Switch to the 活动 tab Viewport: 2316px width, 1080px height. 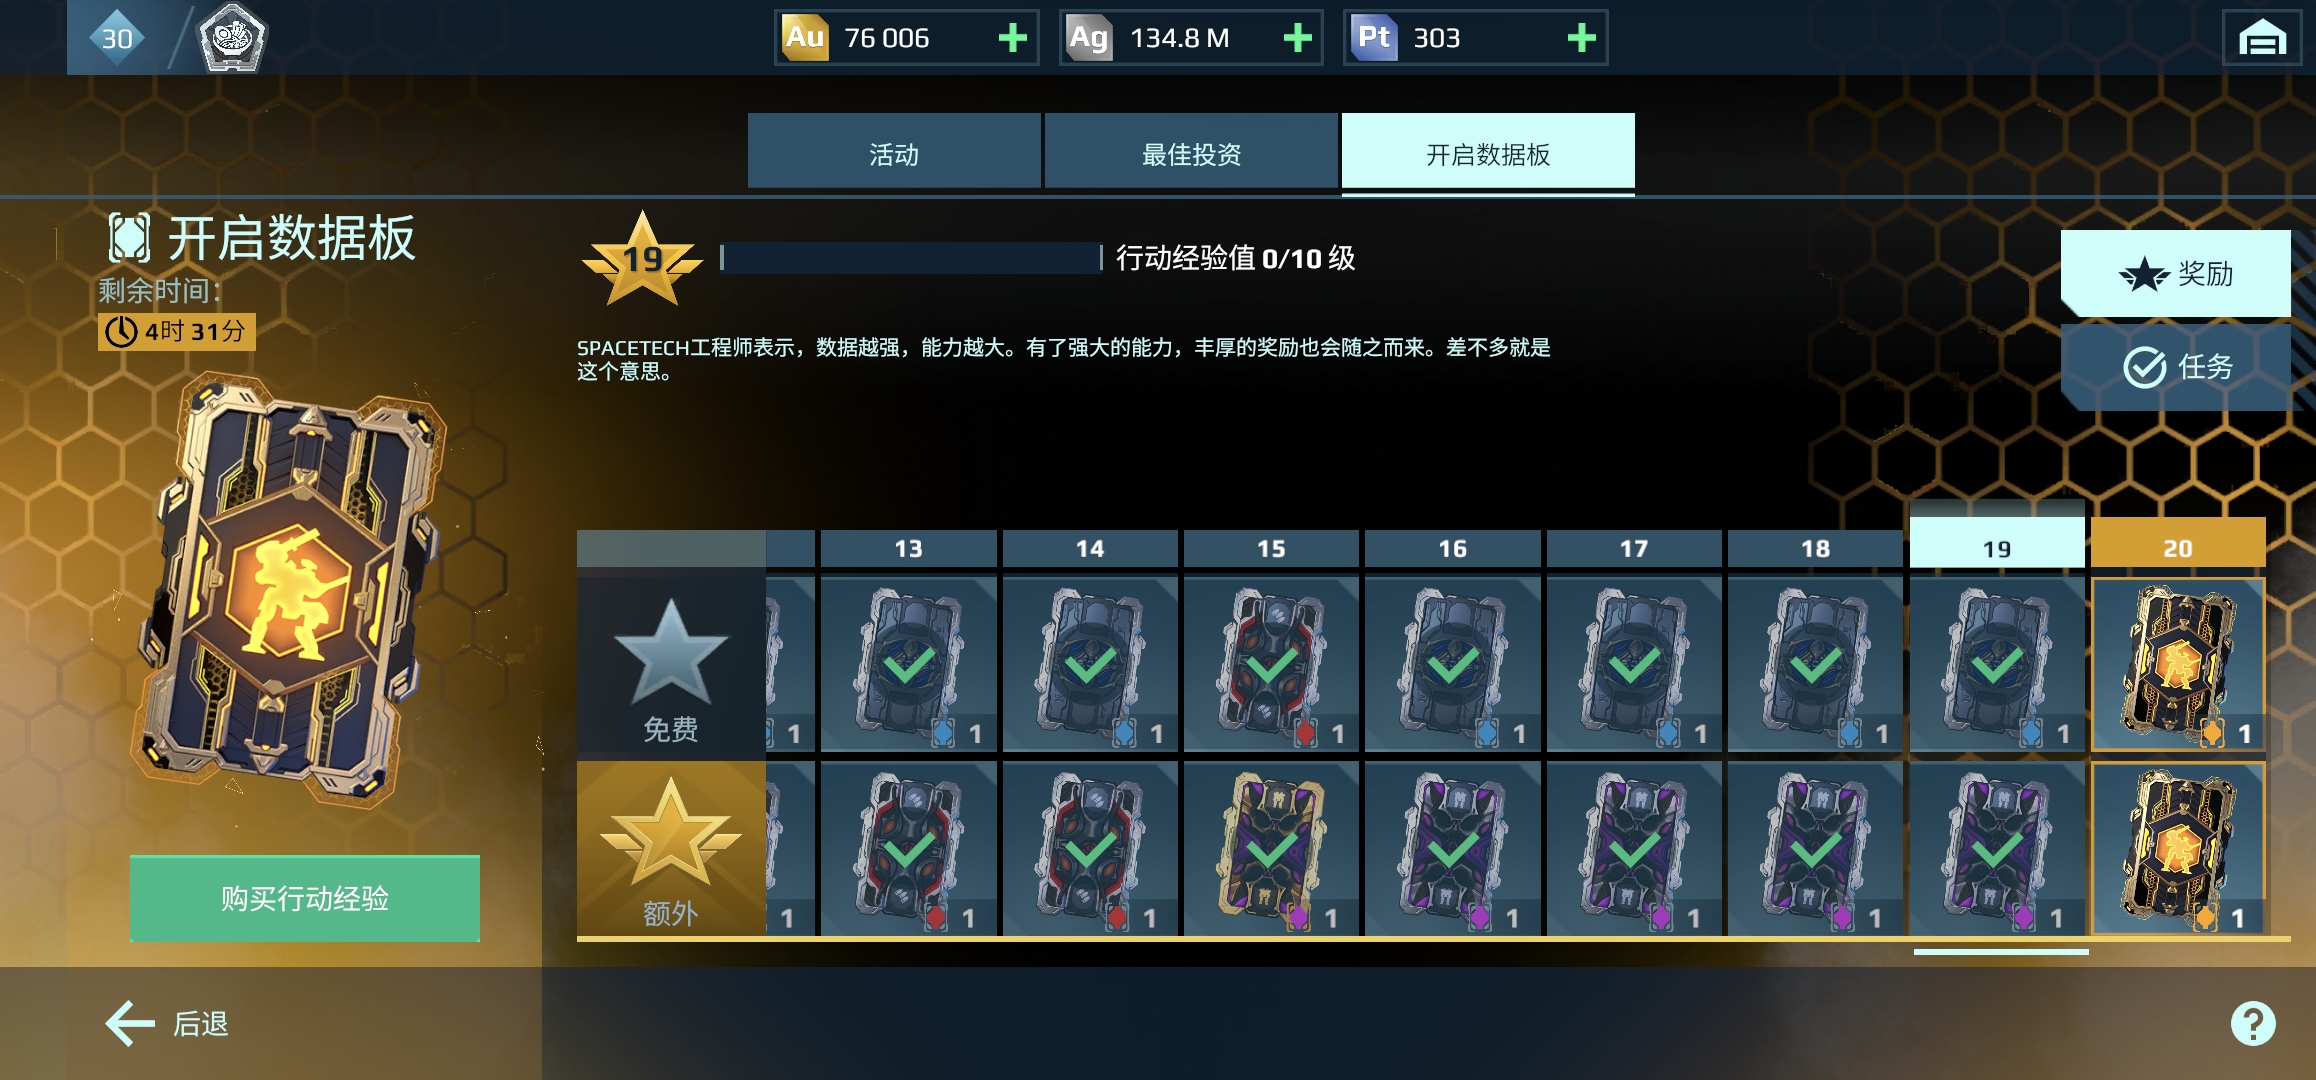pyautogui.click(x=894, y=152)
